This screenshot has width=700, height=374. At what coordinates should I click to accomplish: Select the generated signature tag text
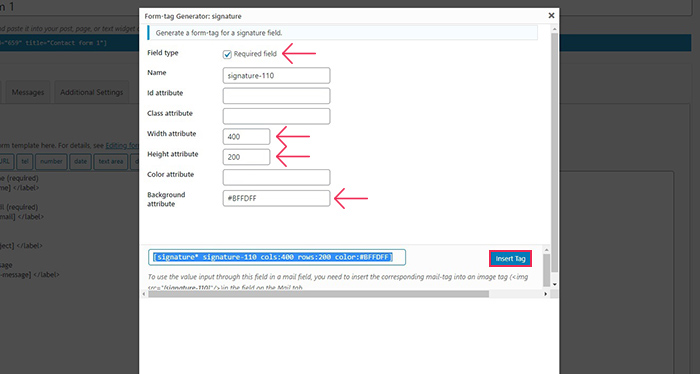point(277,258)
